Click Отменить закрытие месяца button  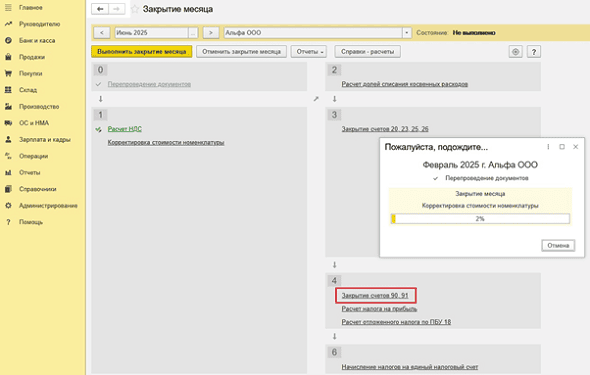click(x=241, y=52)
